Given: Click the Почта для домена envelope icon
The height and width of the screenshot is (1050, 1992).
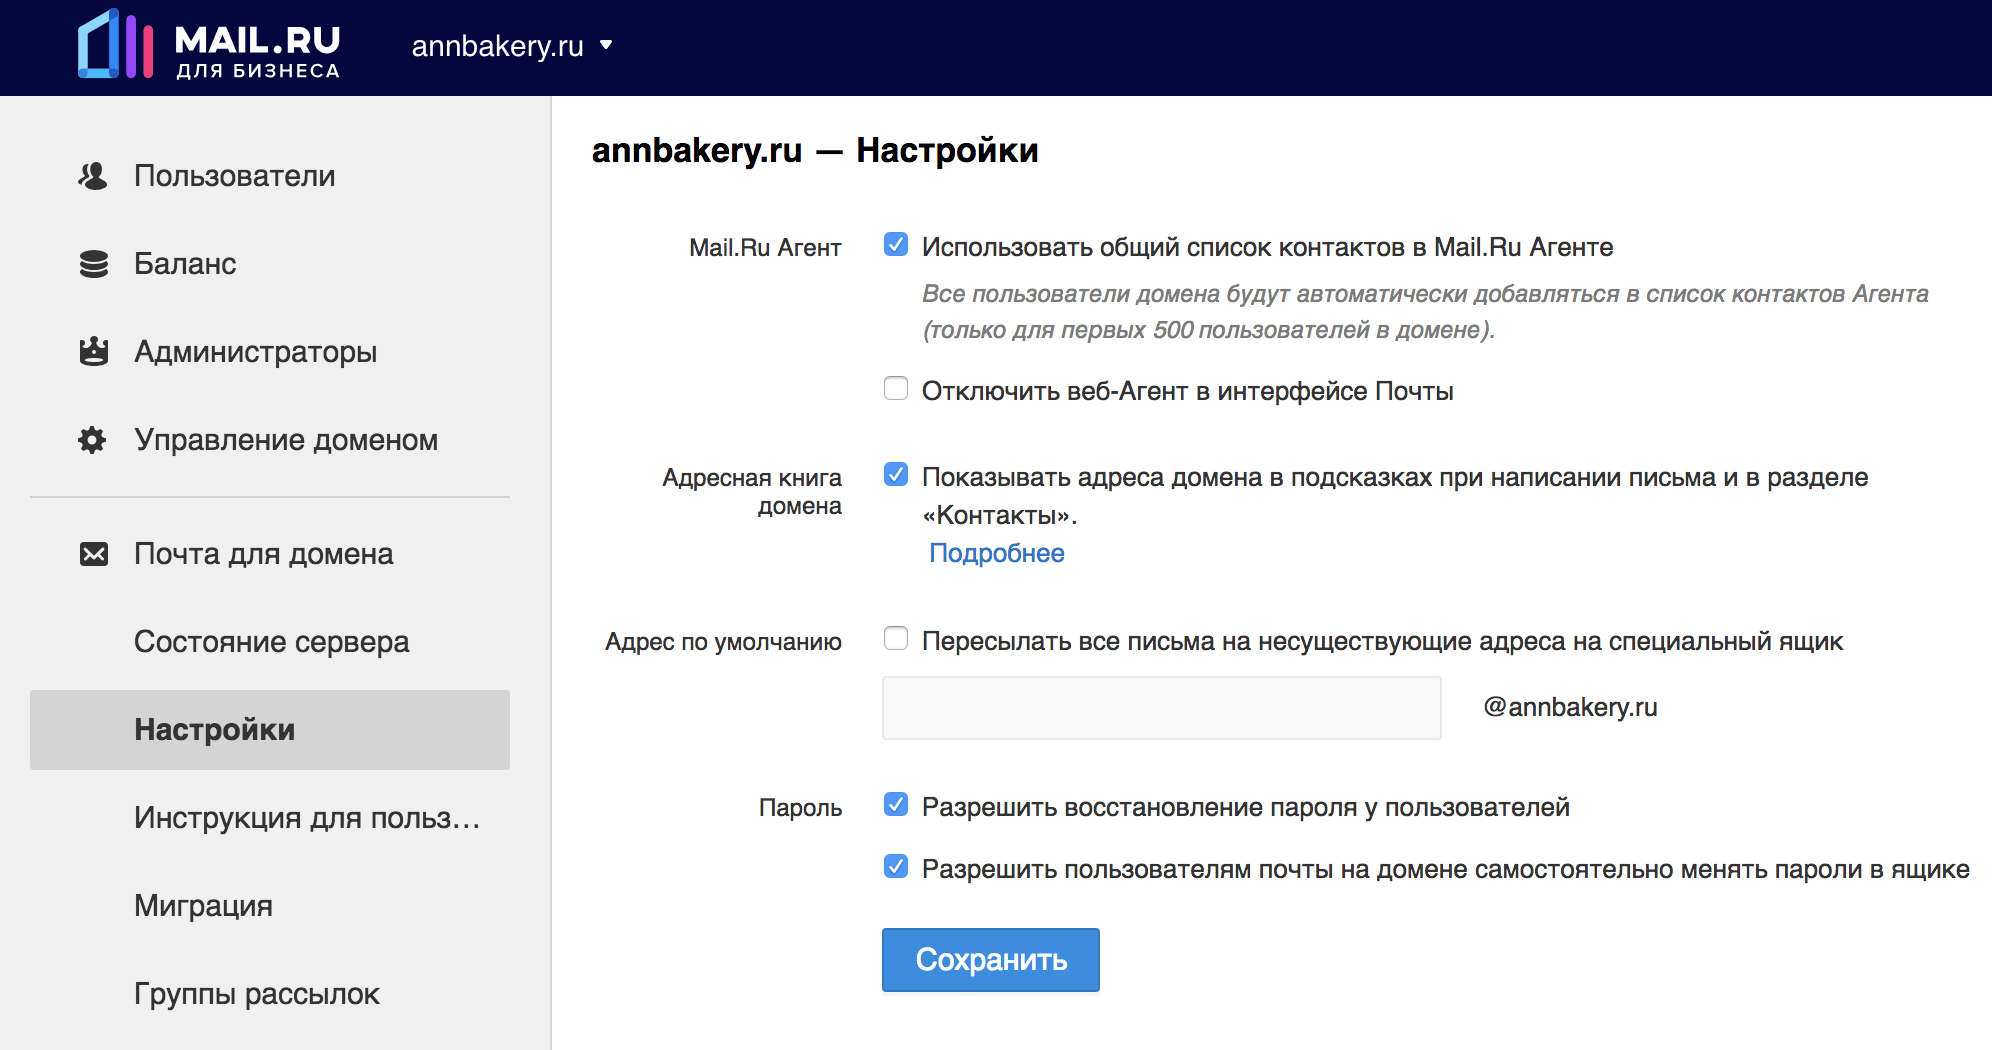Looking at the screenshot, I should (93, 554).
